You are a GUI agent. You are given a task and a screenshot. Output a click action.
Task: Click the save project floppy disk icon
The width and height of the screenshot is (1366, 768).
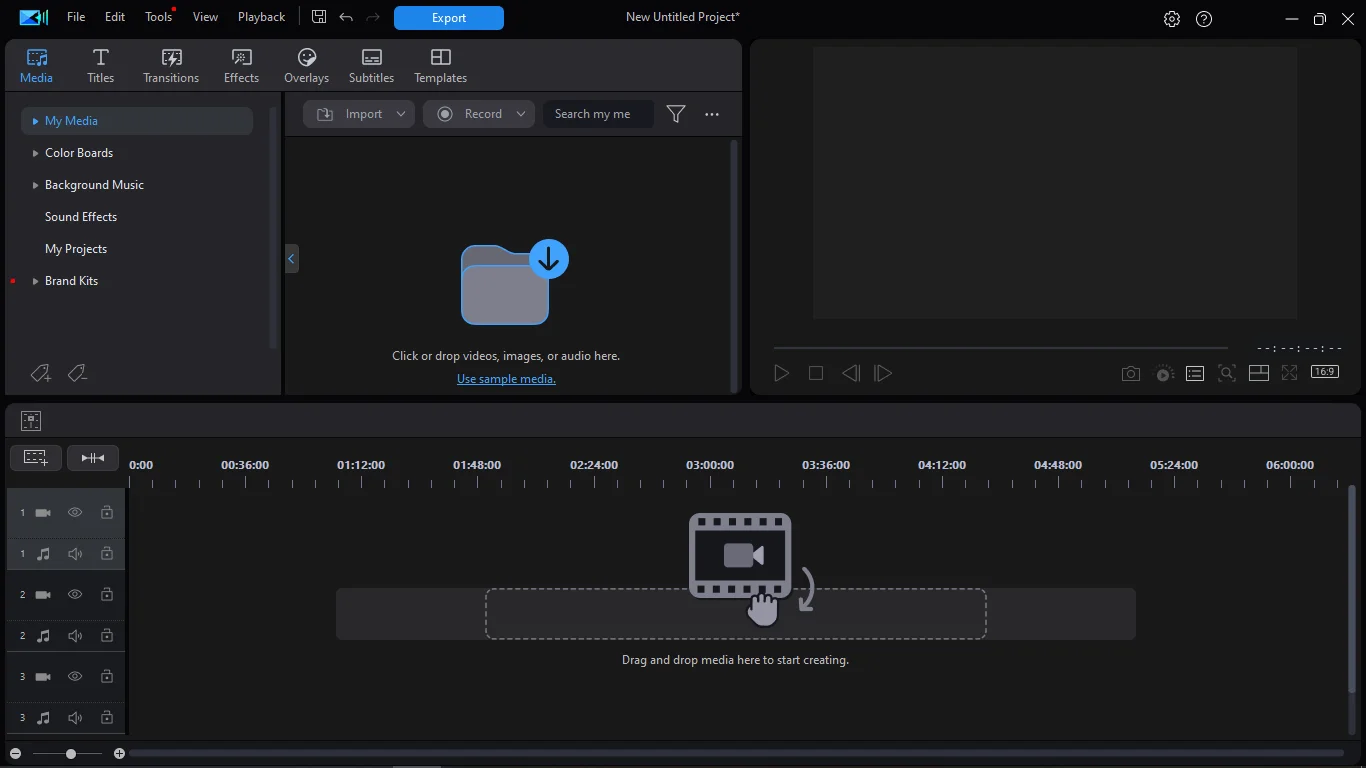click(x=319, y=17)
